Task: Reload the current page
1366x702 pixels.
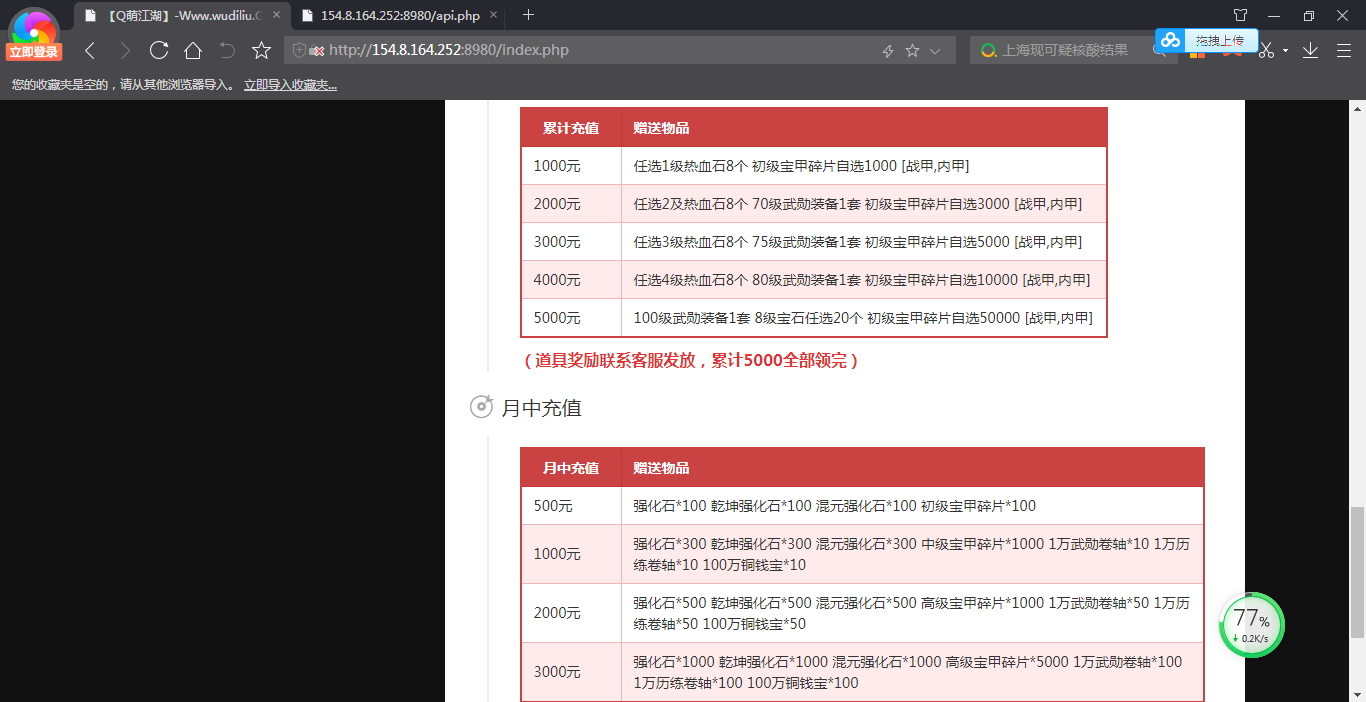Action: pyautogui.click(x=158, y=50)
